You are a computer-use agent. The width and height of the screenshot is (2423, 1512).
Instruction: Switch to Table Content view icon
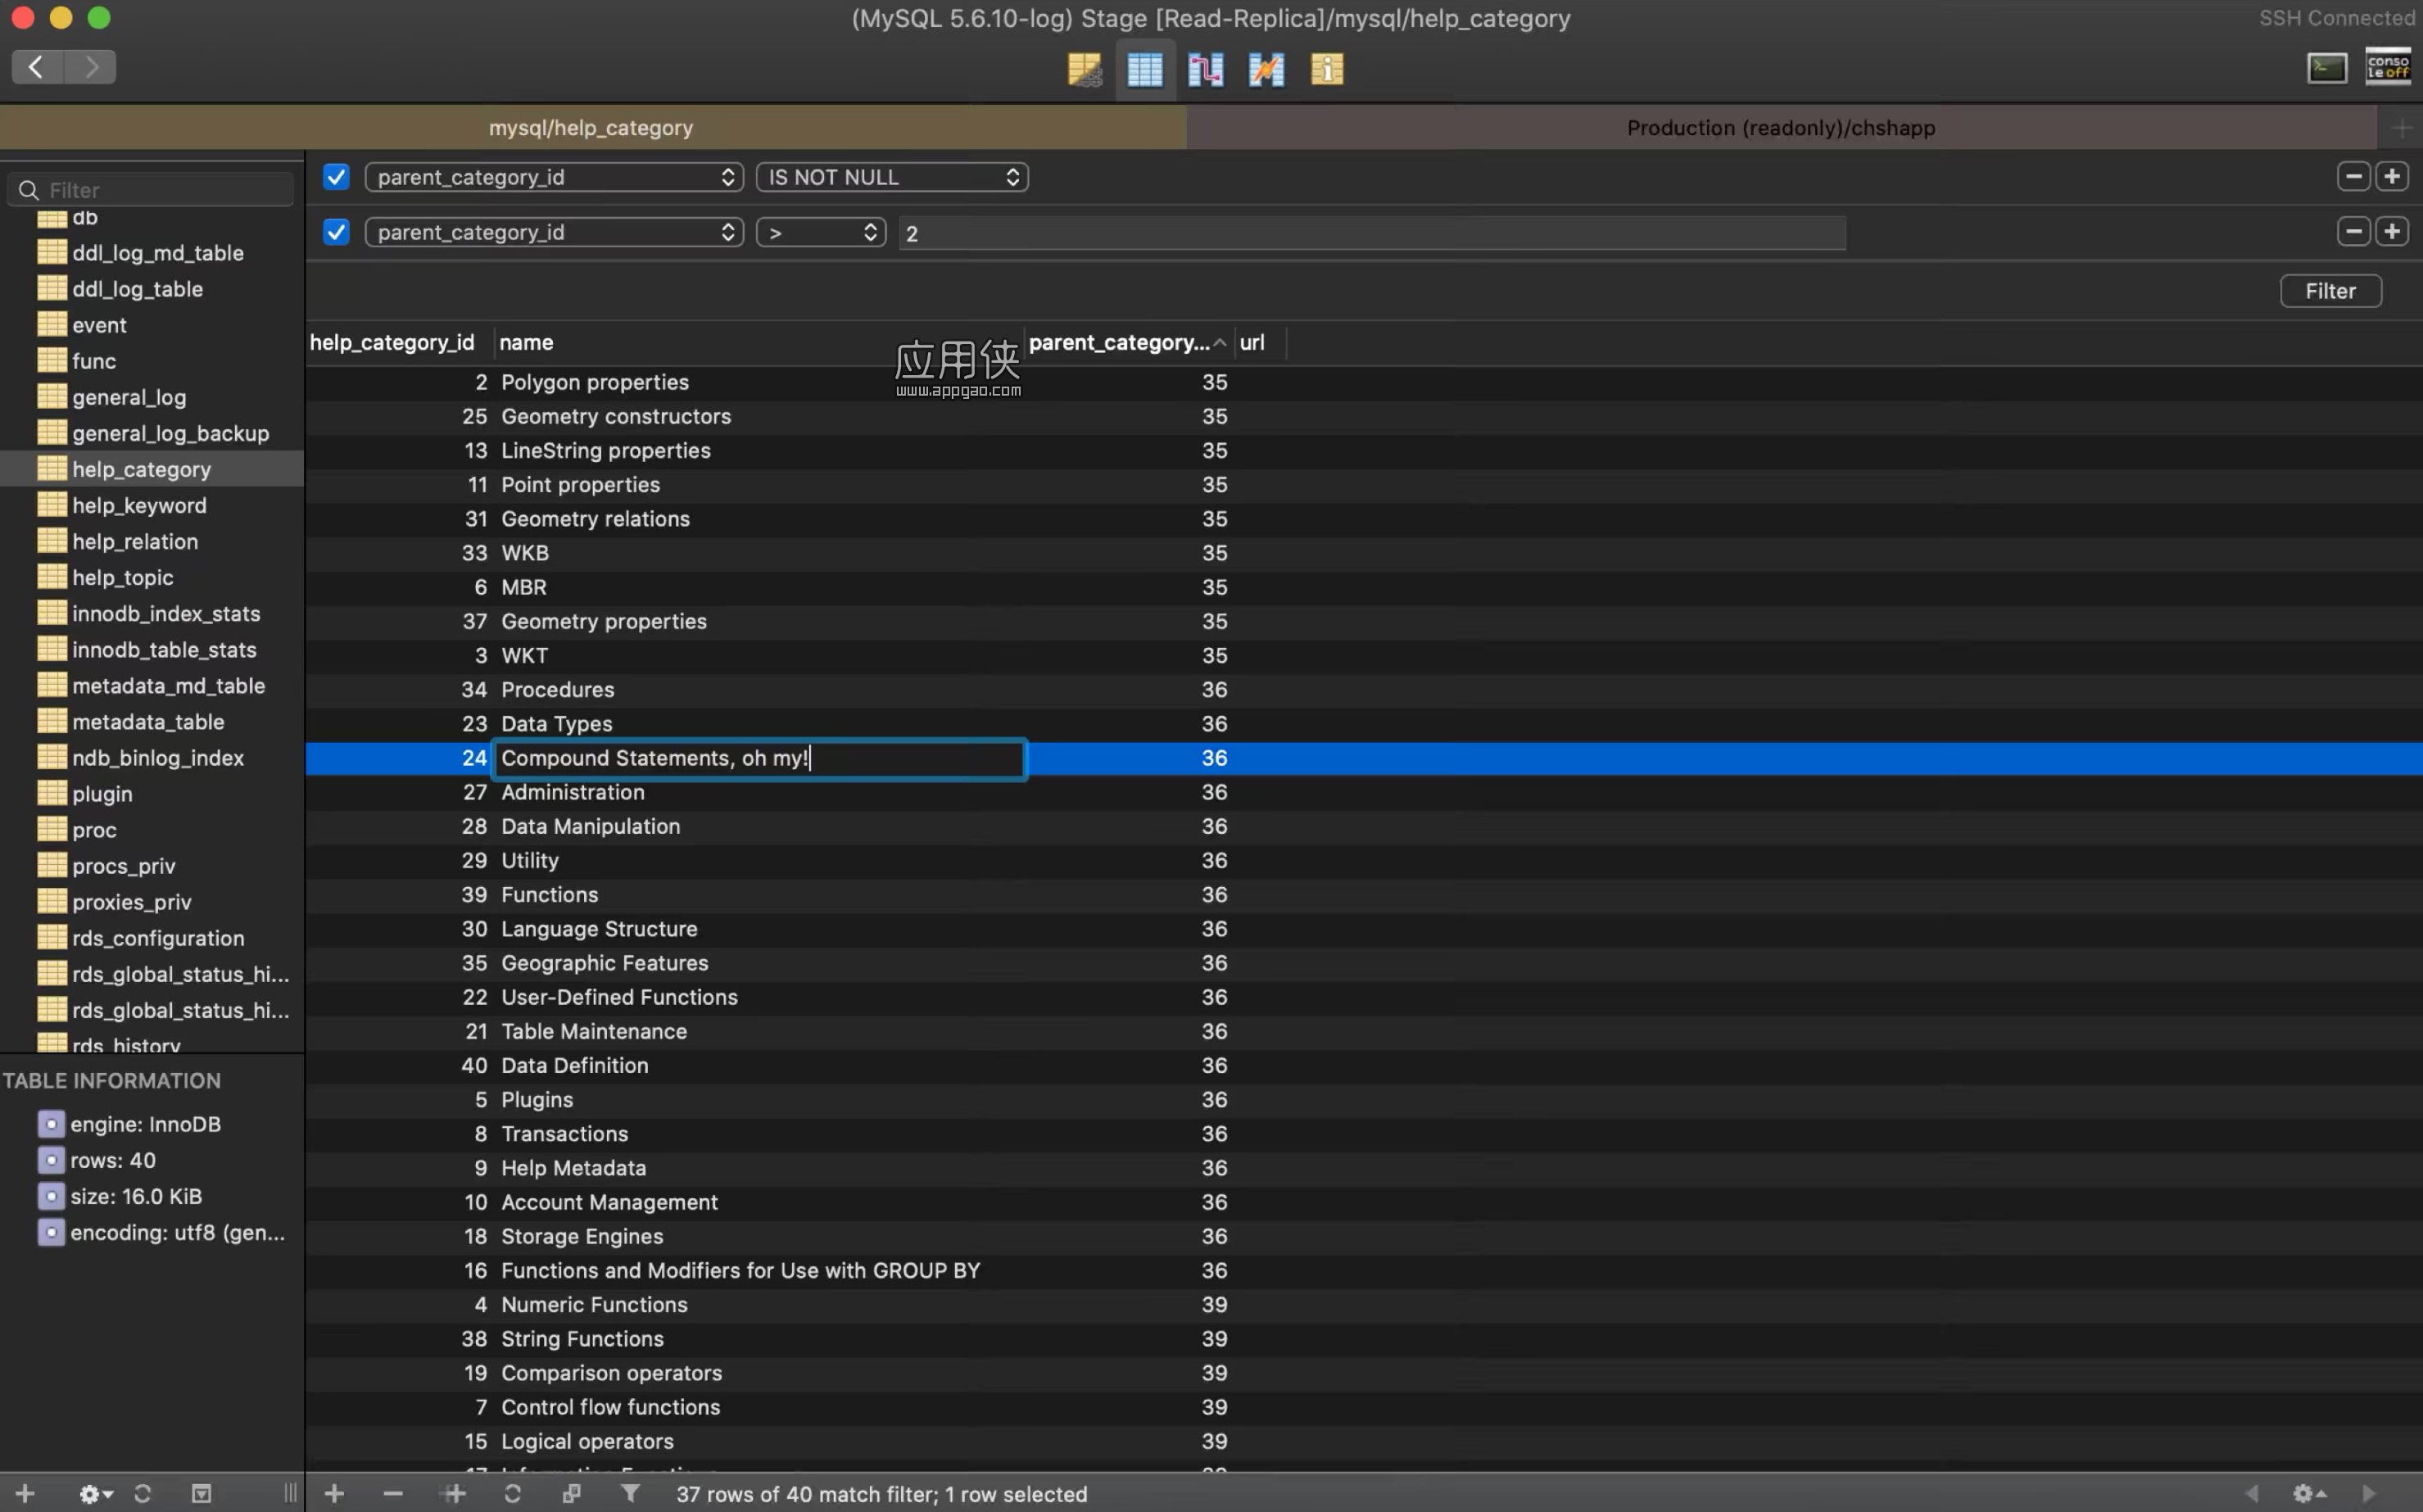click(1145, 69)
